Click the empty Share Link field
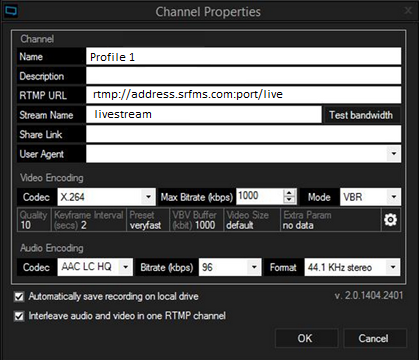This screenshot has width=419, height=360. 243,134
